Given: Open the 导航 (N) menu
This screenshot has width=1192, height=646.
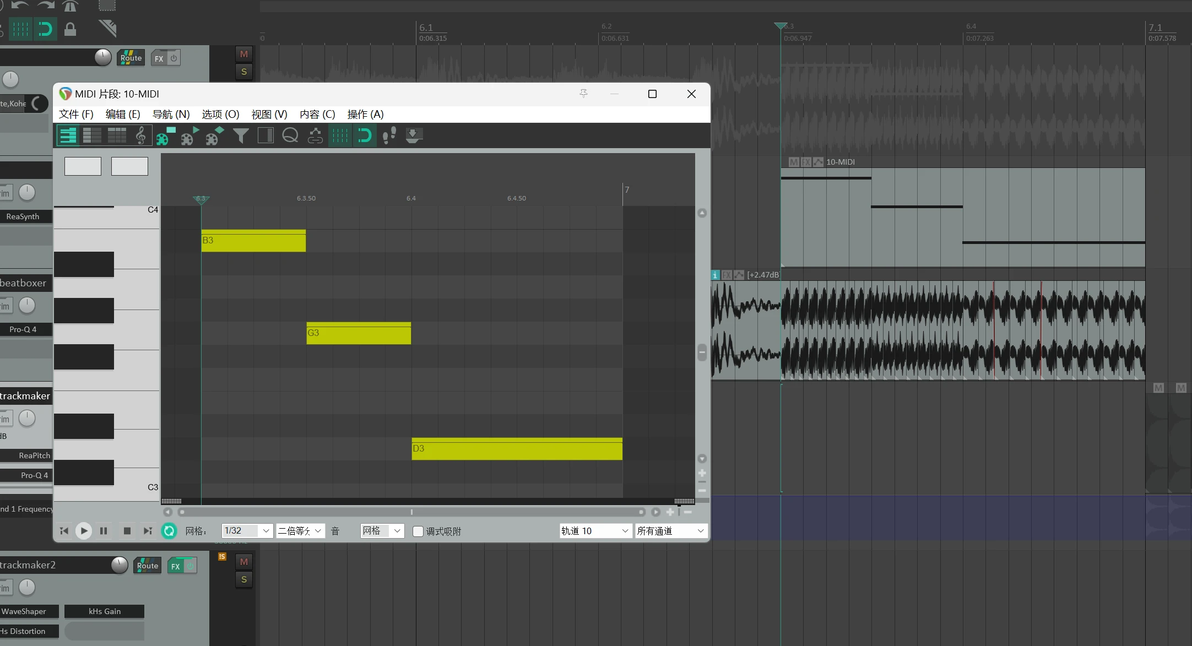Looking at the screenshot, I should (x=171, y=114).
